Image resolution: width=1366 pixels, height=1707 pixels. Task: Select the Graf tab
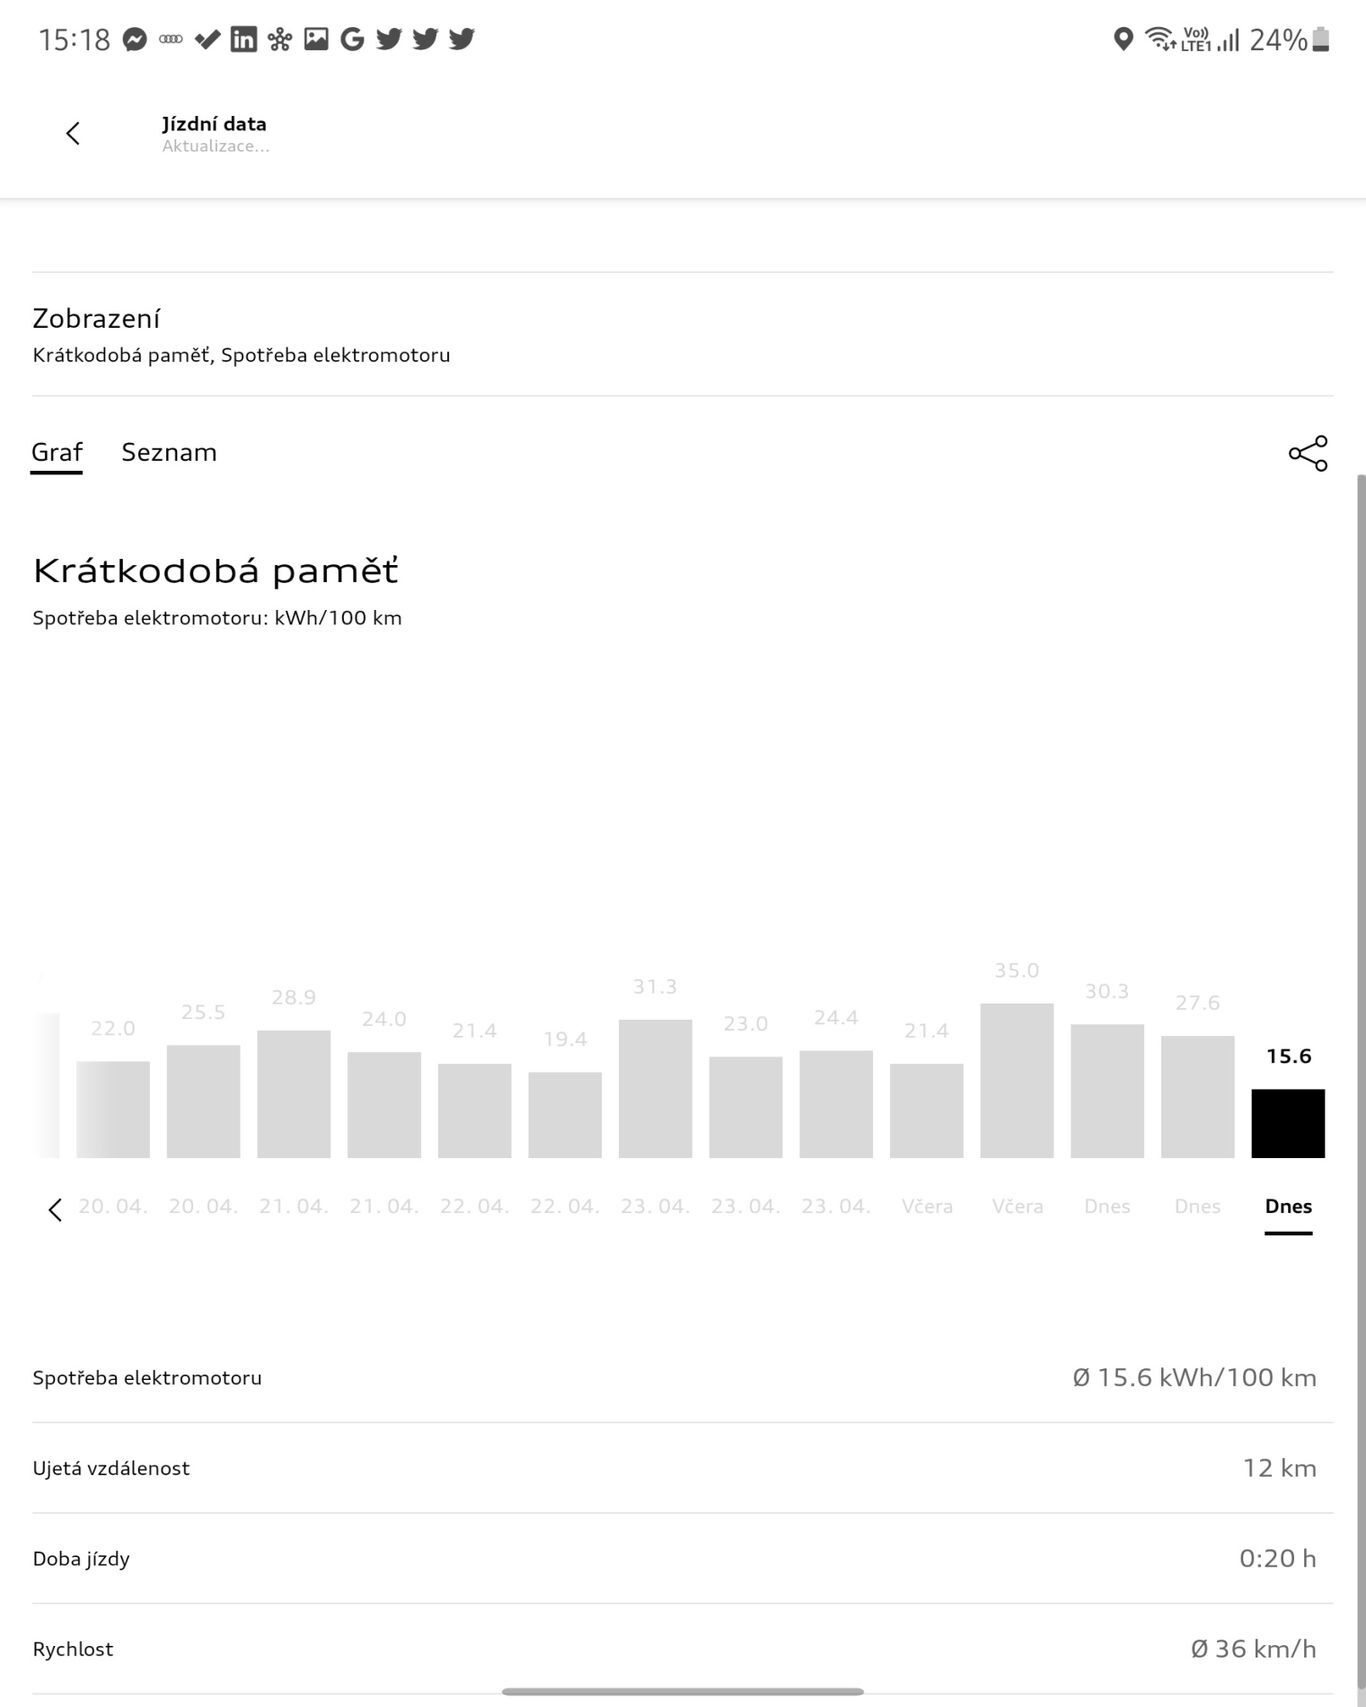[56, 452]
